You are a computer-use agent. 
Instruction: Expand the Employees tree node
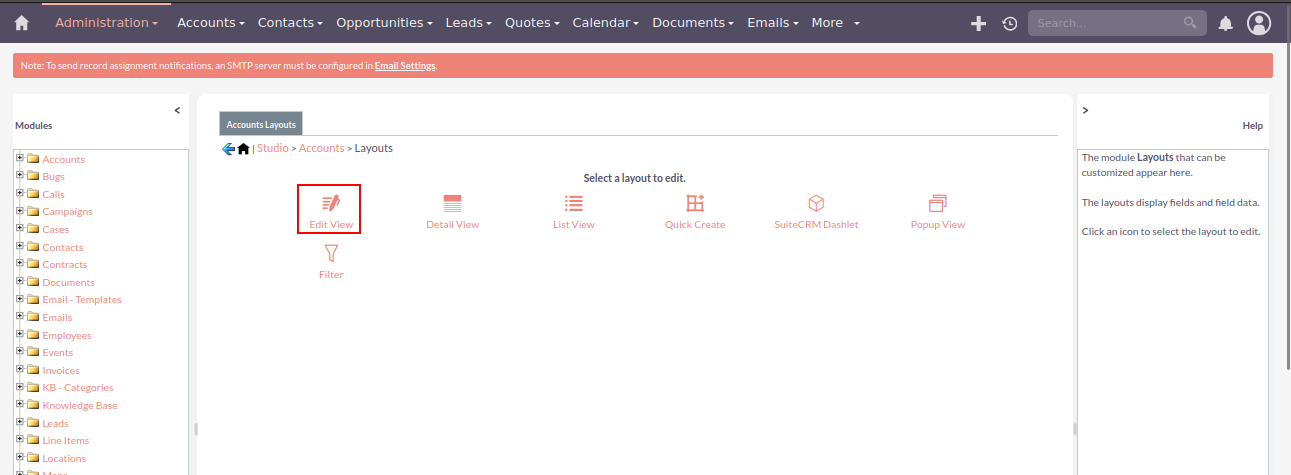click(20, 334)
